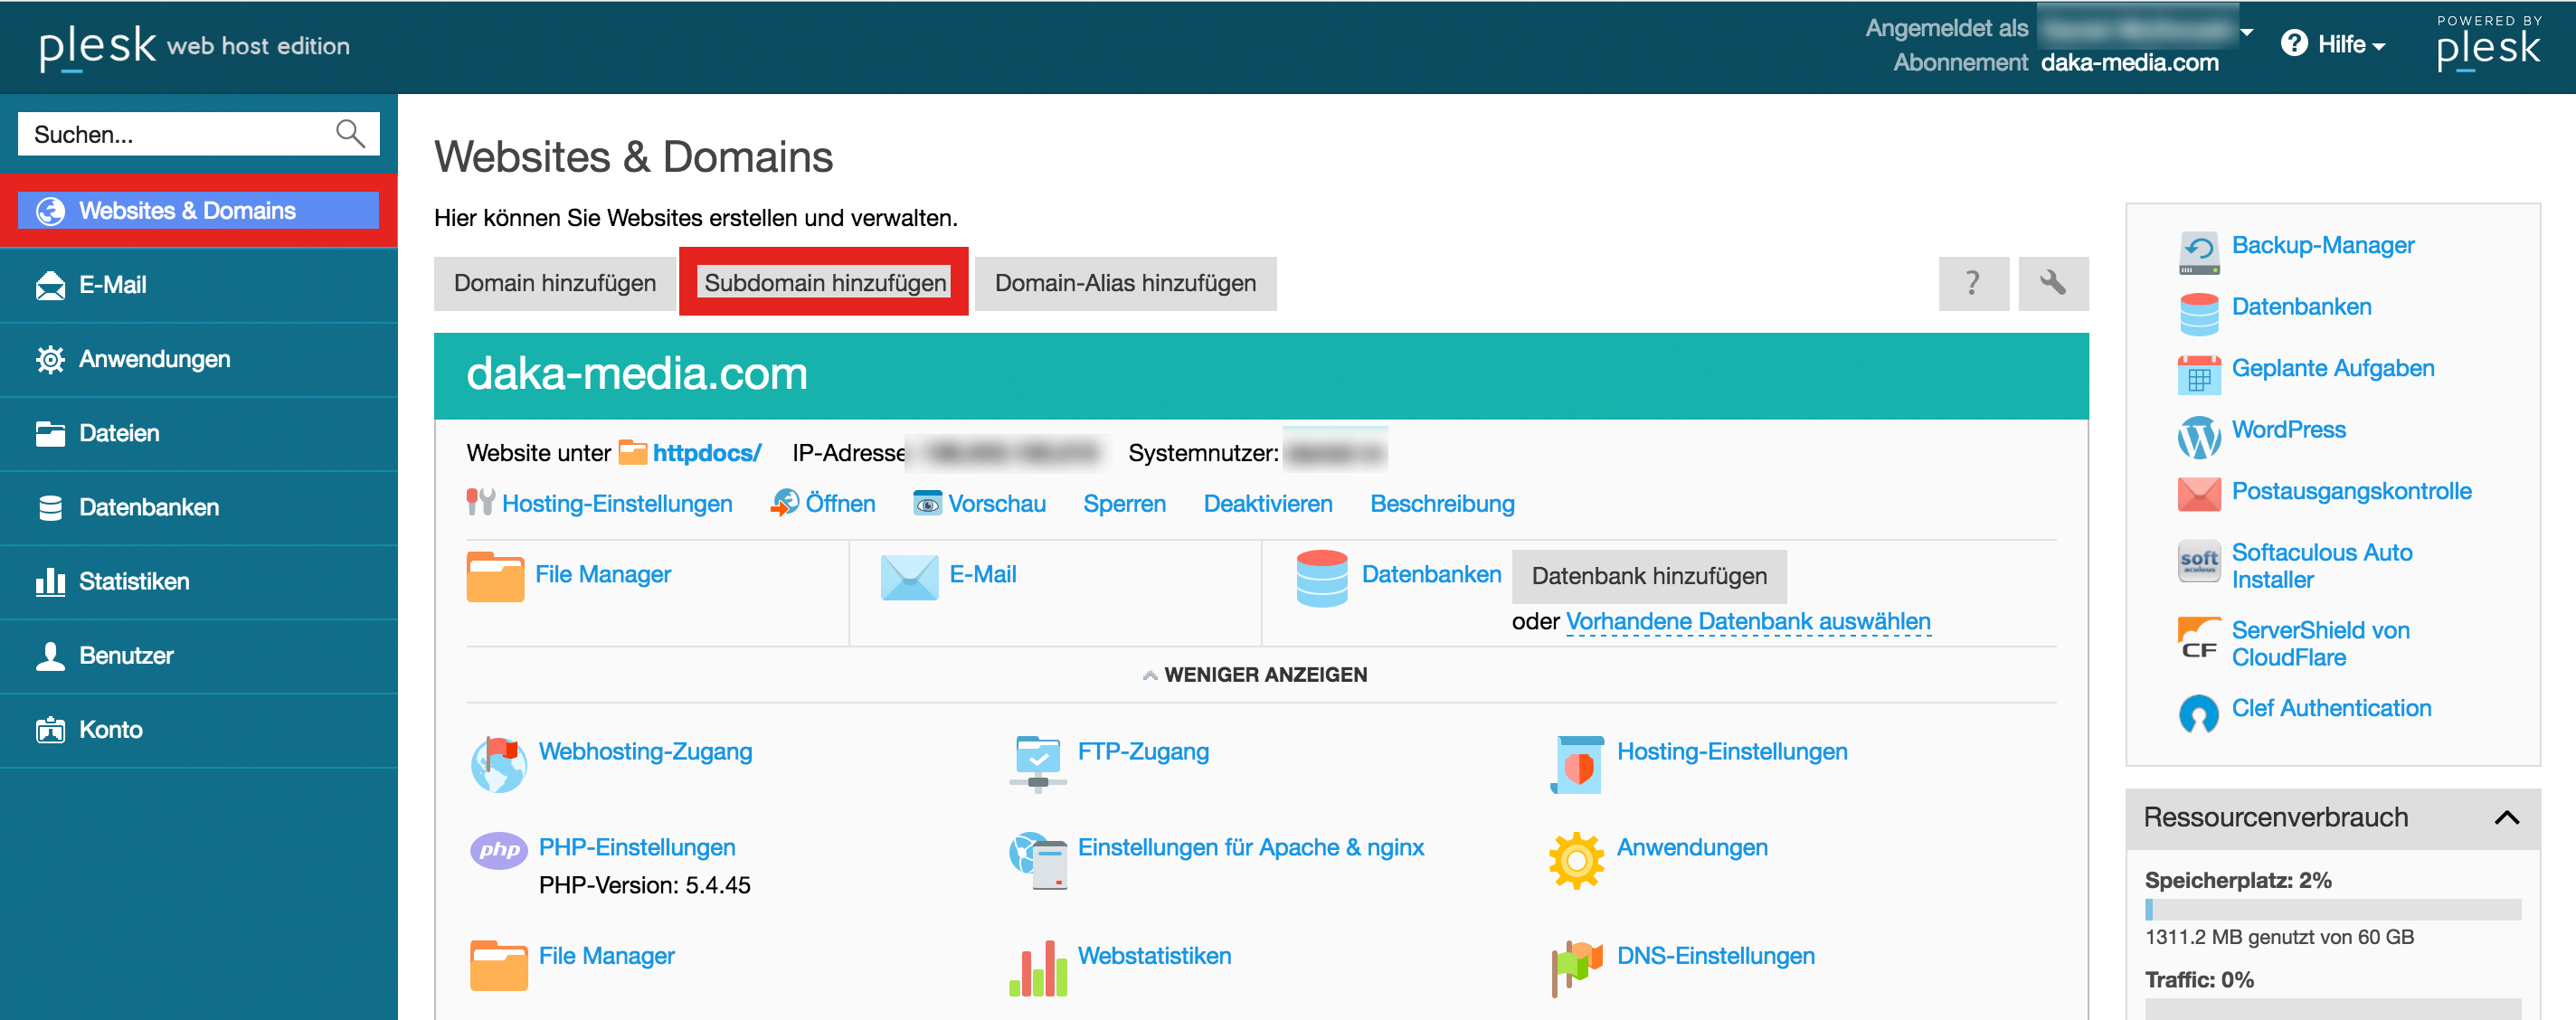Click the question mark help button

click(x=1972, y=283)
